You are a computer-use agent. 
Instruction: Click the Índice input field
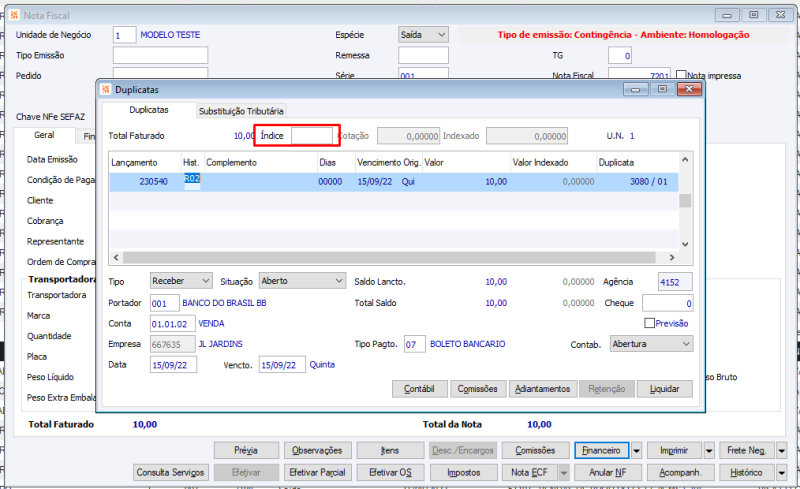point(312,136)
